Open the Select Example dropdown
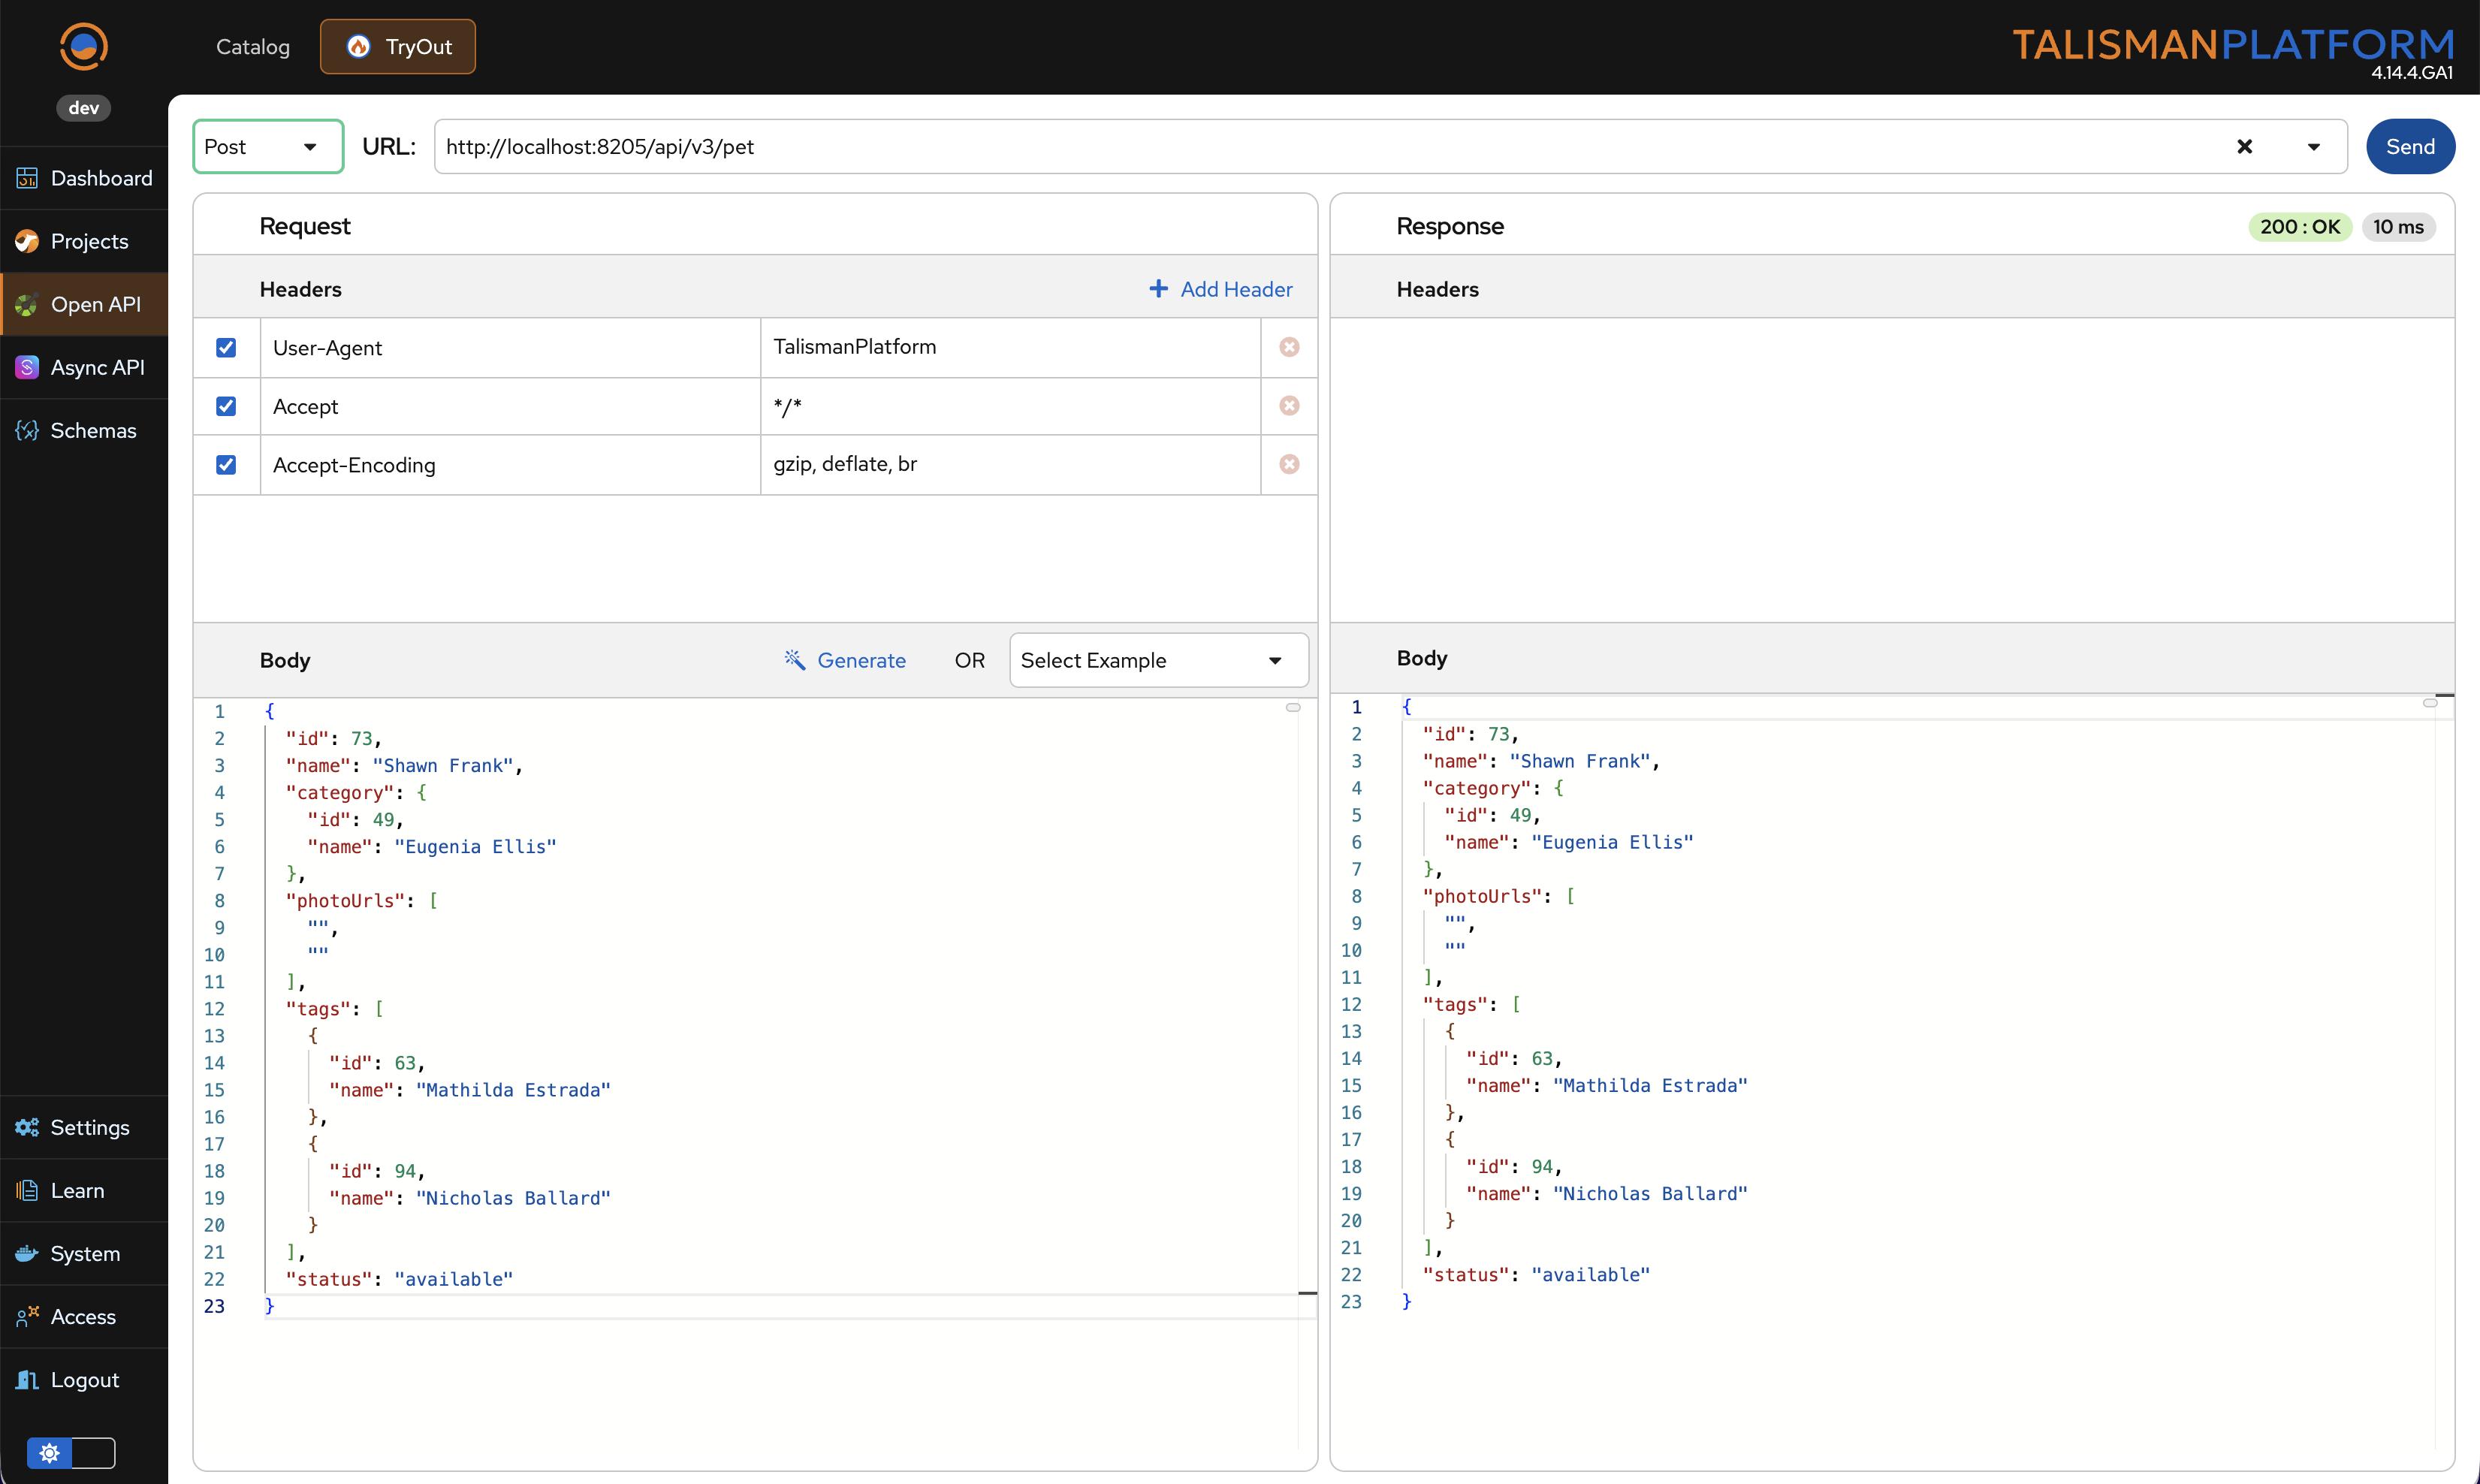Screen dimensions: 2480x1484 click(1158, 660)
